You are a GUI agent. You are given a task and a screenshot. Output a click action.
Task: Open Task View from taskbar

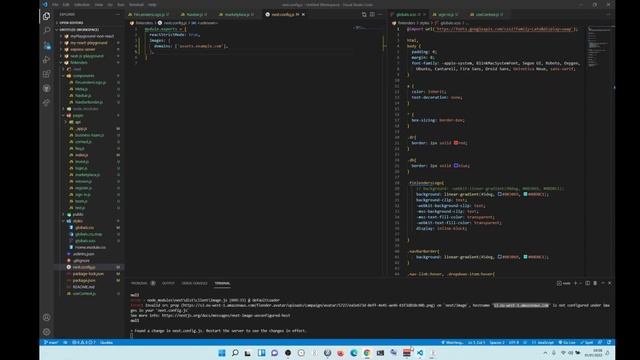[248, 353]
